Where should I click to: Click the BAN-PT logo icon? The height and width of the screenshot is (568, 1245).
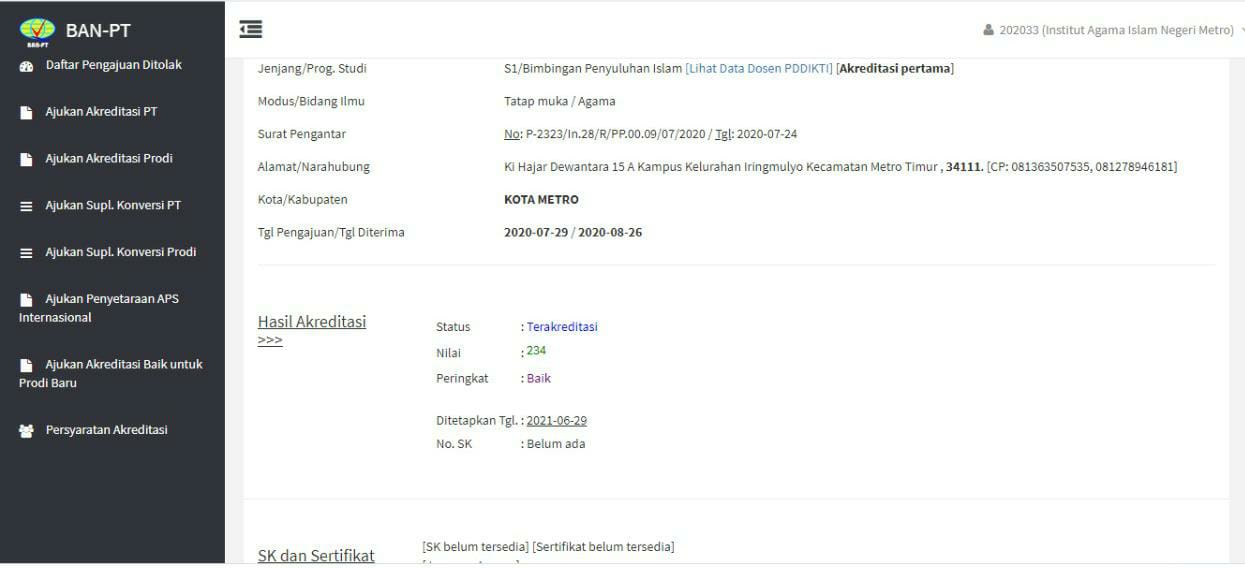tap(37, 31)
